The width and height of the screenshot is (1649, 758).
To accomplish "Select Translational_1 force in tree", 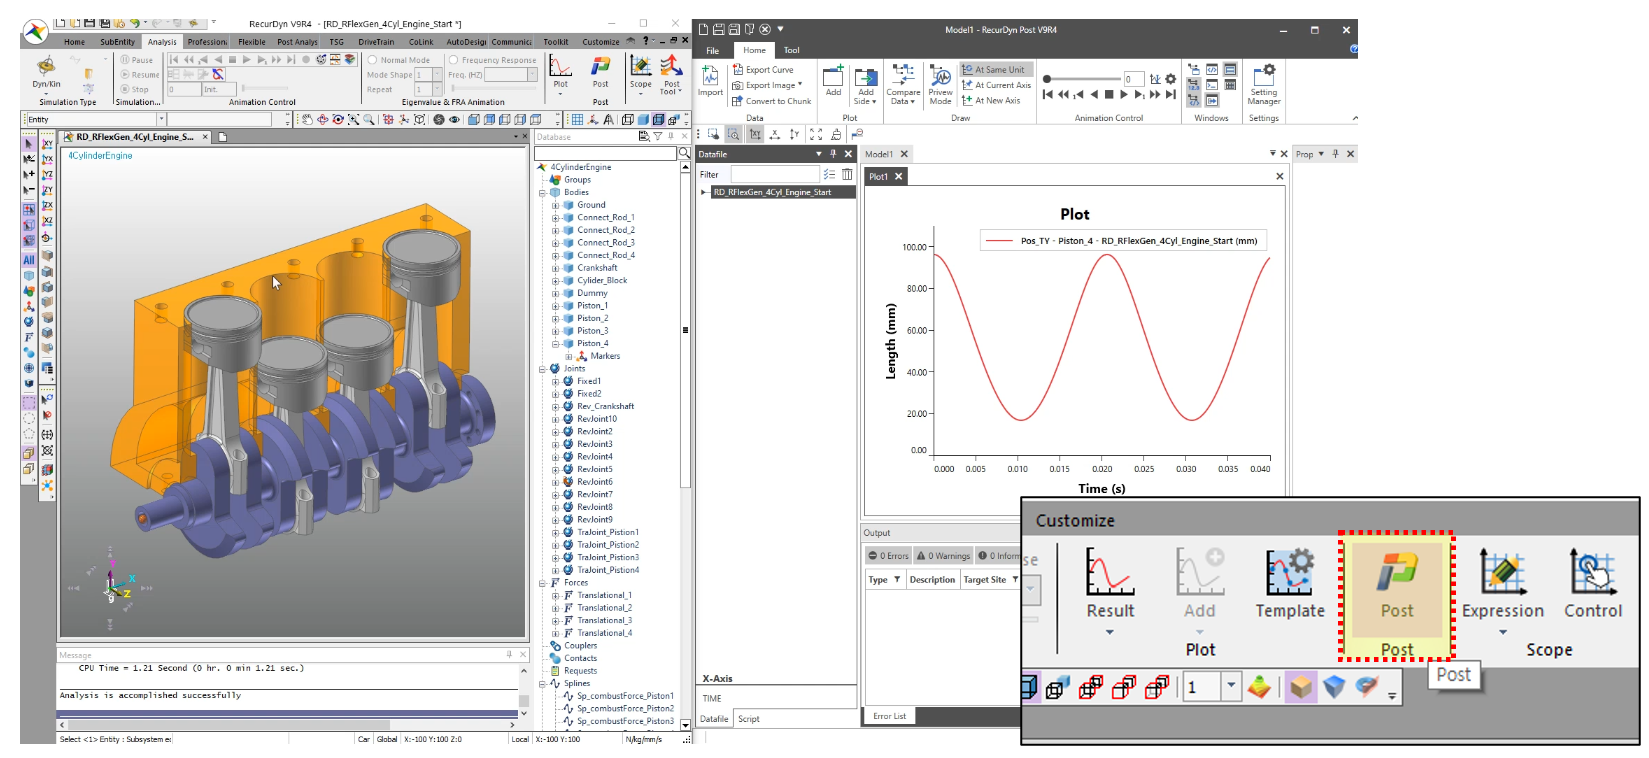I will 604,596.
